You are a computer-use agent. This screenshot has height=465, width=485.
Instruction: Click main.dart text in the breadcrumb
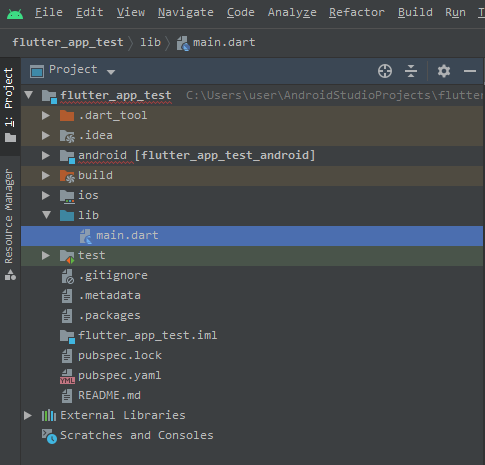point(224,42)
